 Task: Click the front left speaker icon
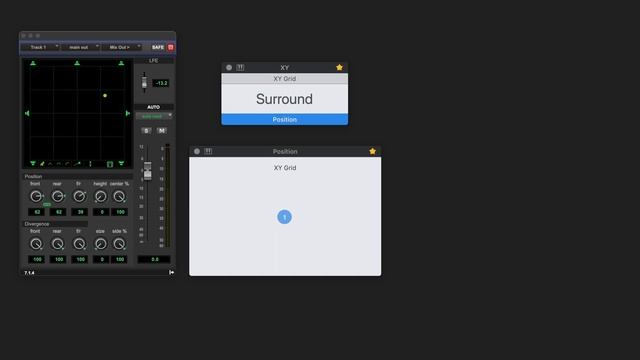tap(33, 63)
